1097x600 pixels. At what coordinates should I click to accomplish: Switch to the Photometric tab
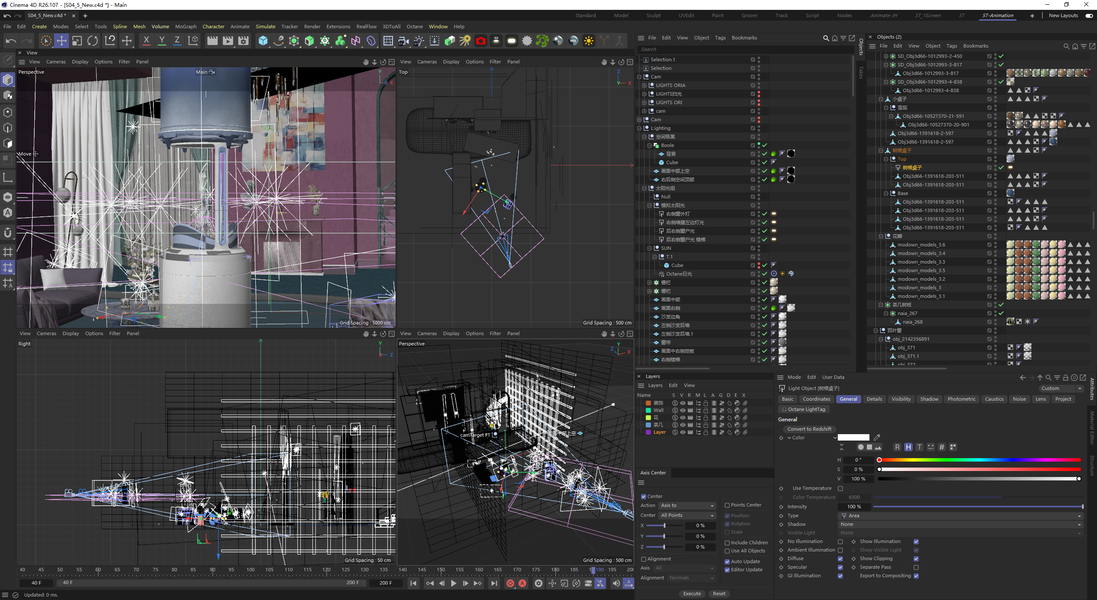(961, 399)
